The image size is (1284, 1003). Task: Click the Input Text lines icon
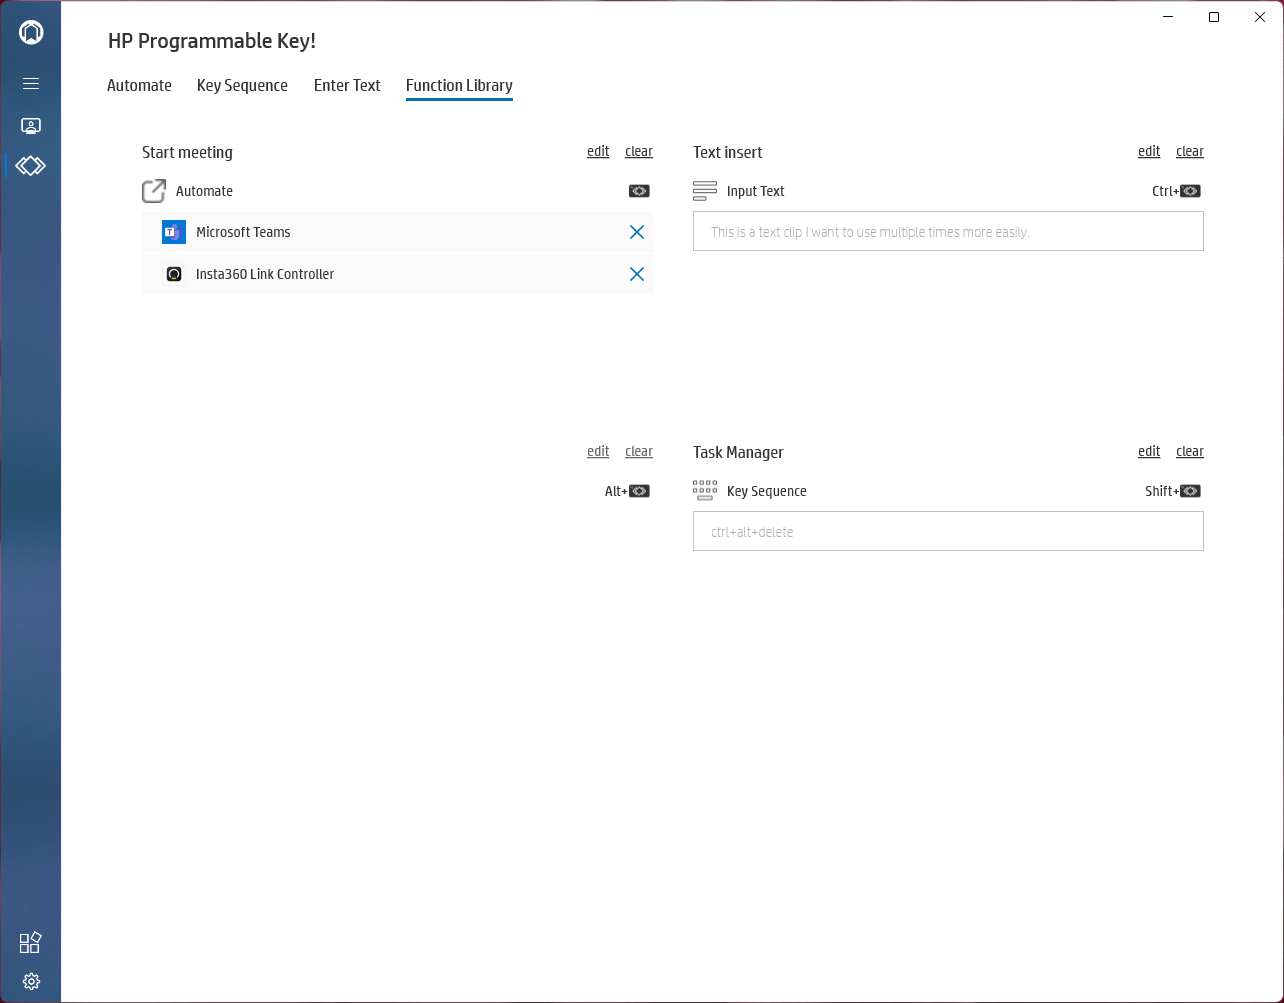coord(705,191)
